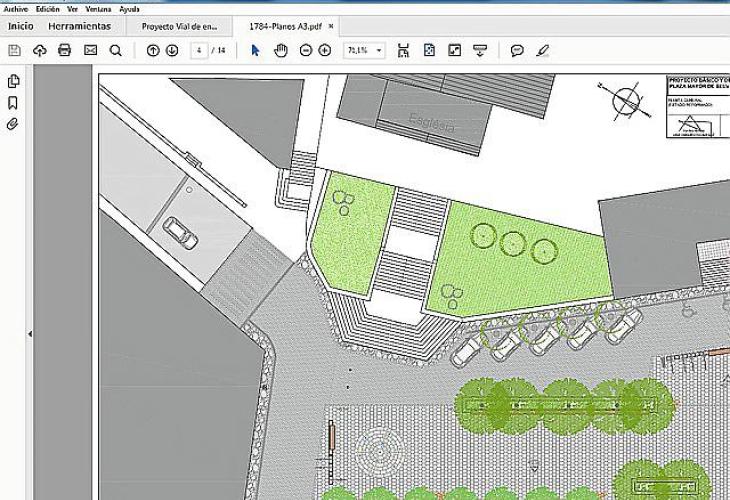Switch to the Herramientas tab

click(79, 26)
